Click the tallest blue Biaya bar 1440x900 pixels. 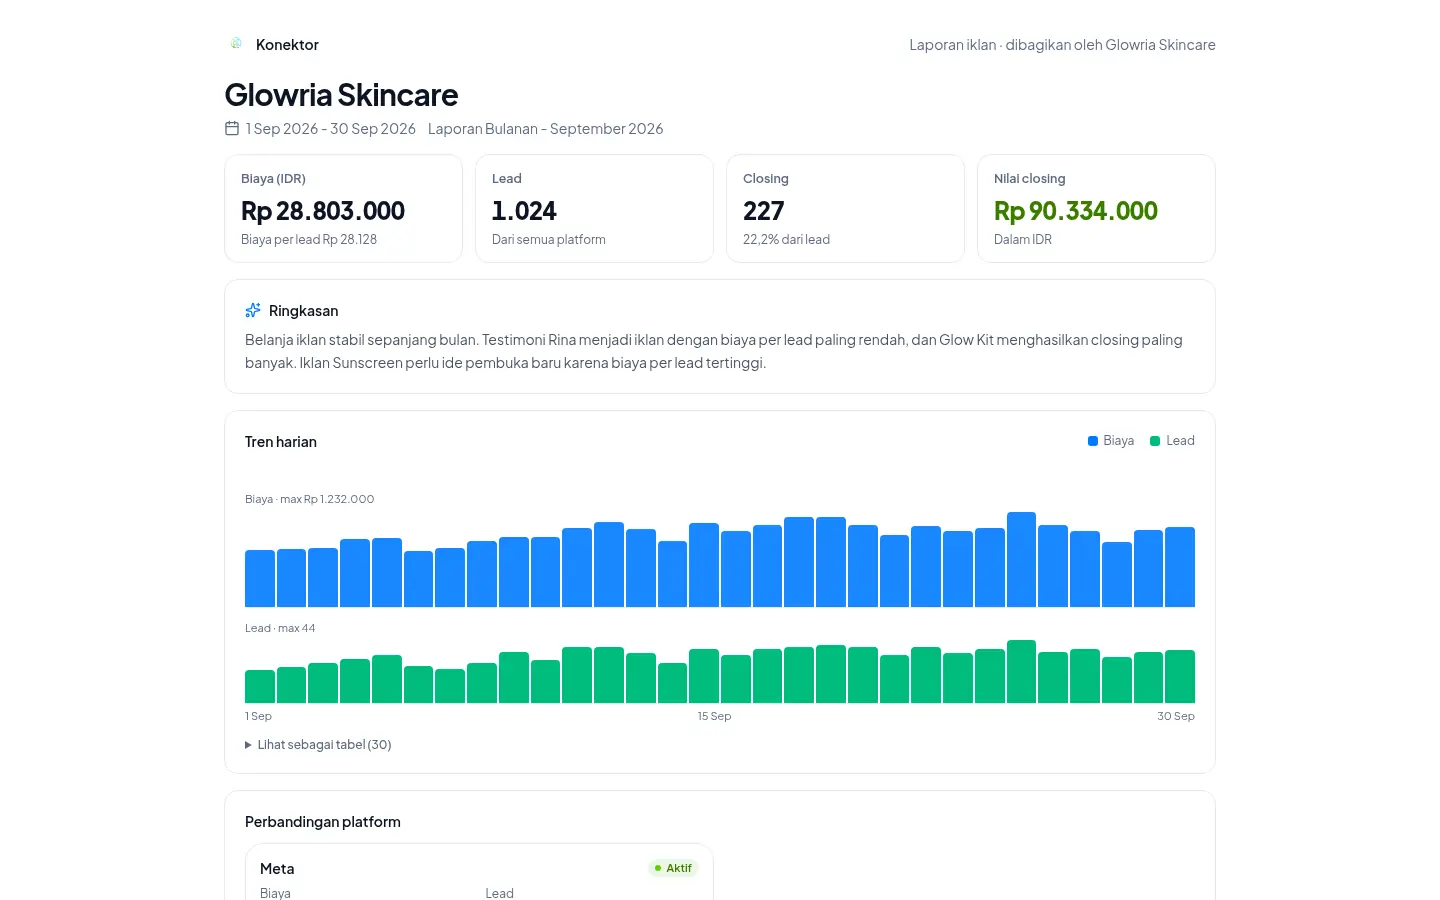click(1021, 559)
